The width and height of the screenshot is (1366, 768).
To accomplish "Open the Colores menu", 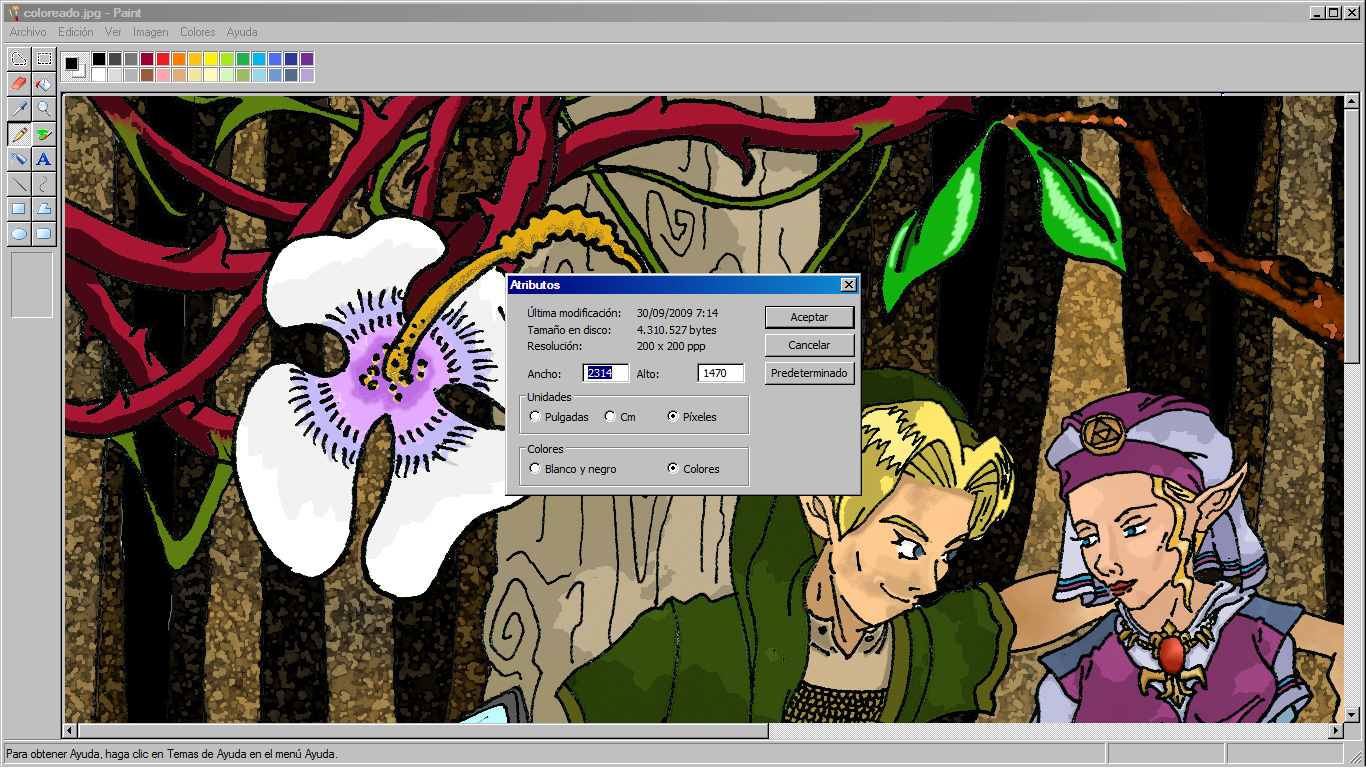I will point(198,32).
